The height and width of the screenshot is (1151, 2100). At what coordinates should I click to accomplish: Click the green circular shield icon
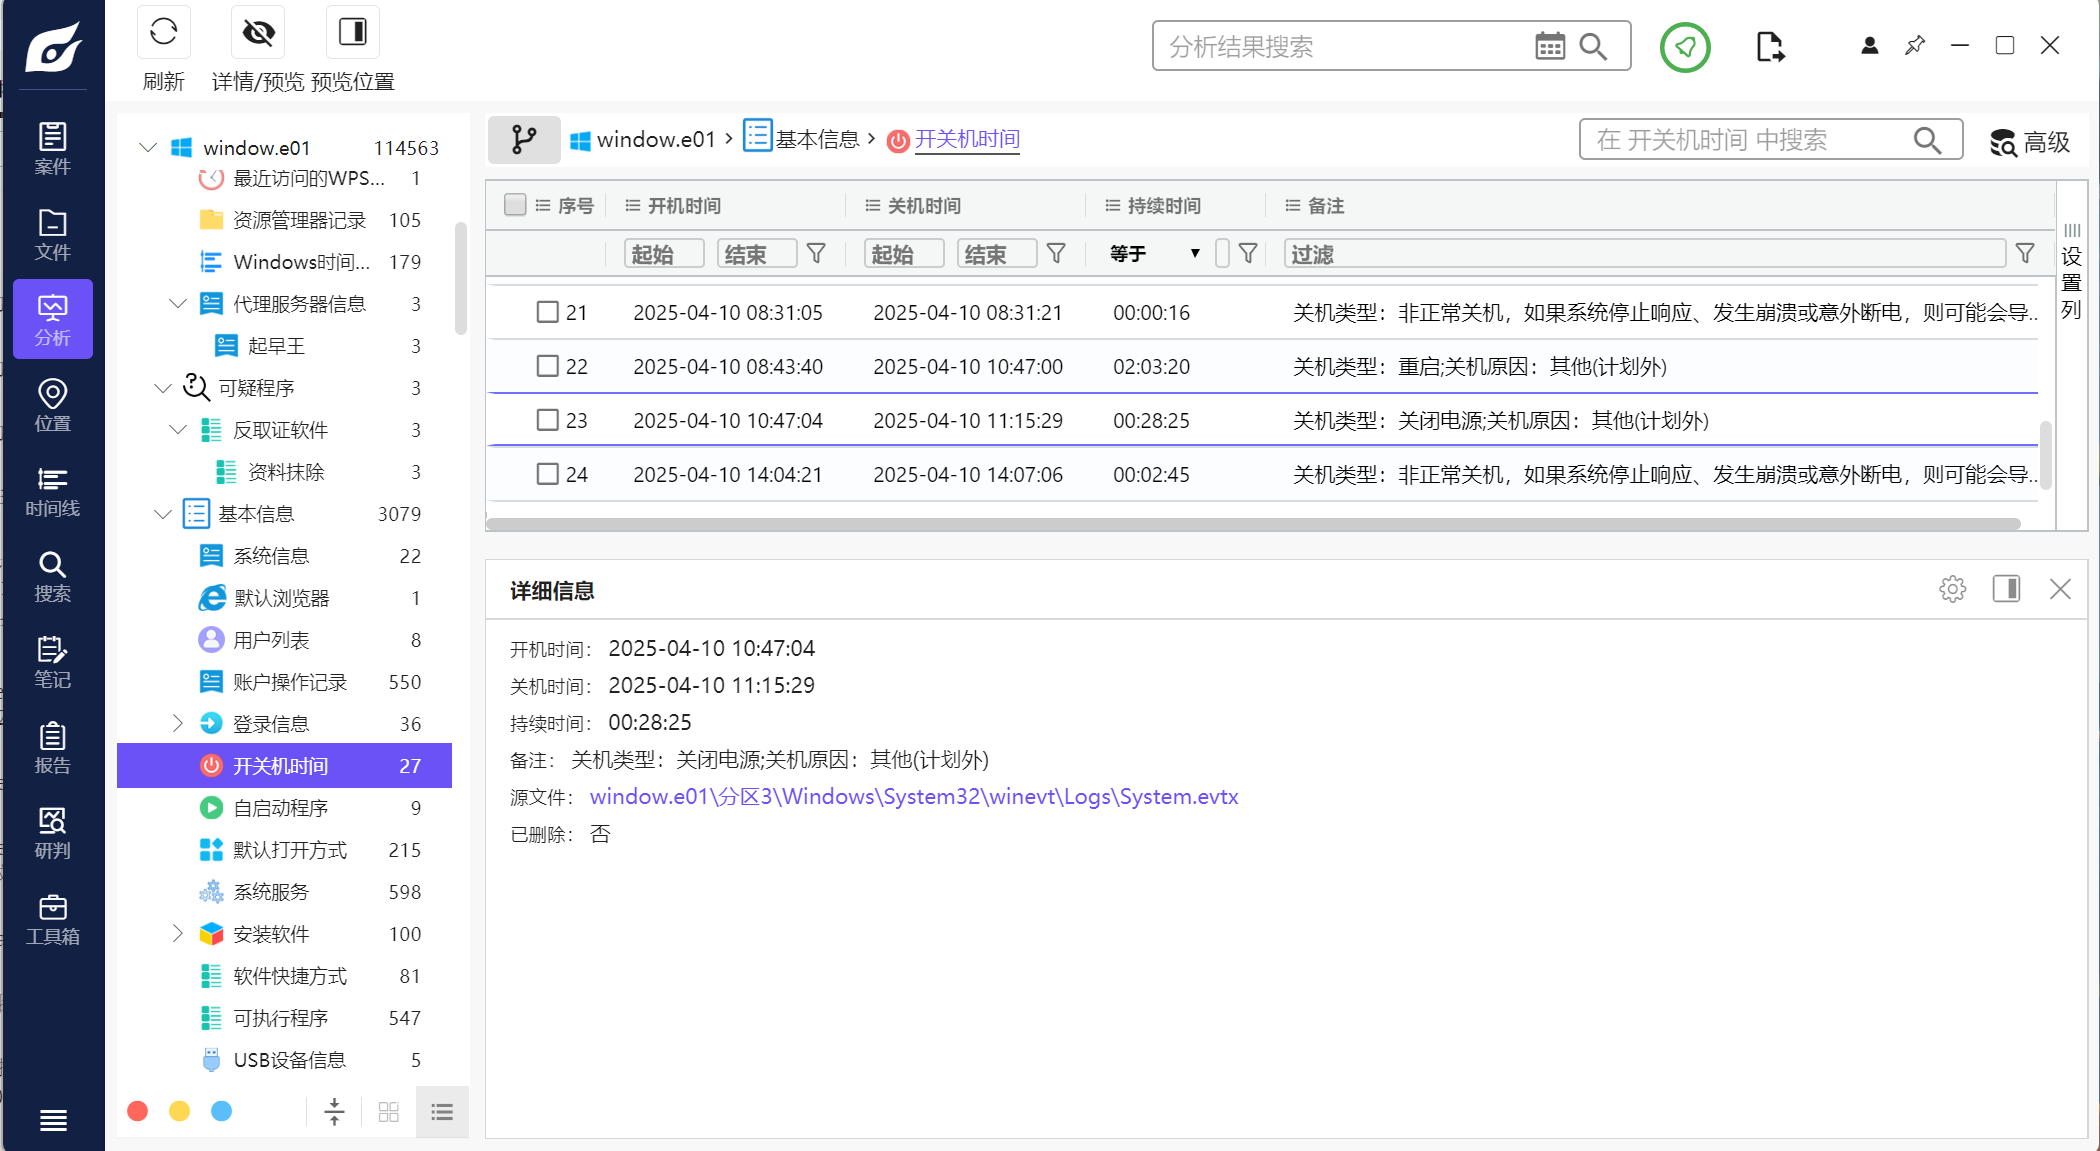(x=1685, y=46)
